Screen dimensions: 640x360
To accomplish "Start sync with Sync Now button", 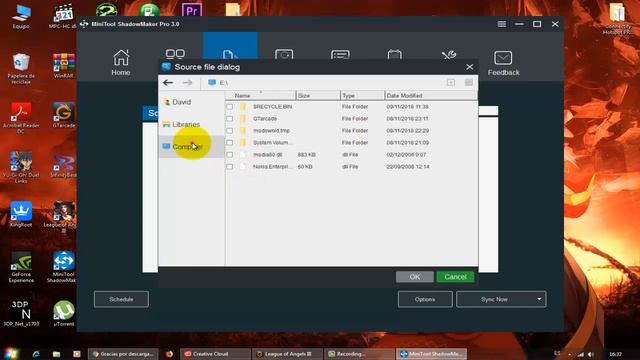I will (x=494, y=299).
